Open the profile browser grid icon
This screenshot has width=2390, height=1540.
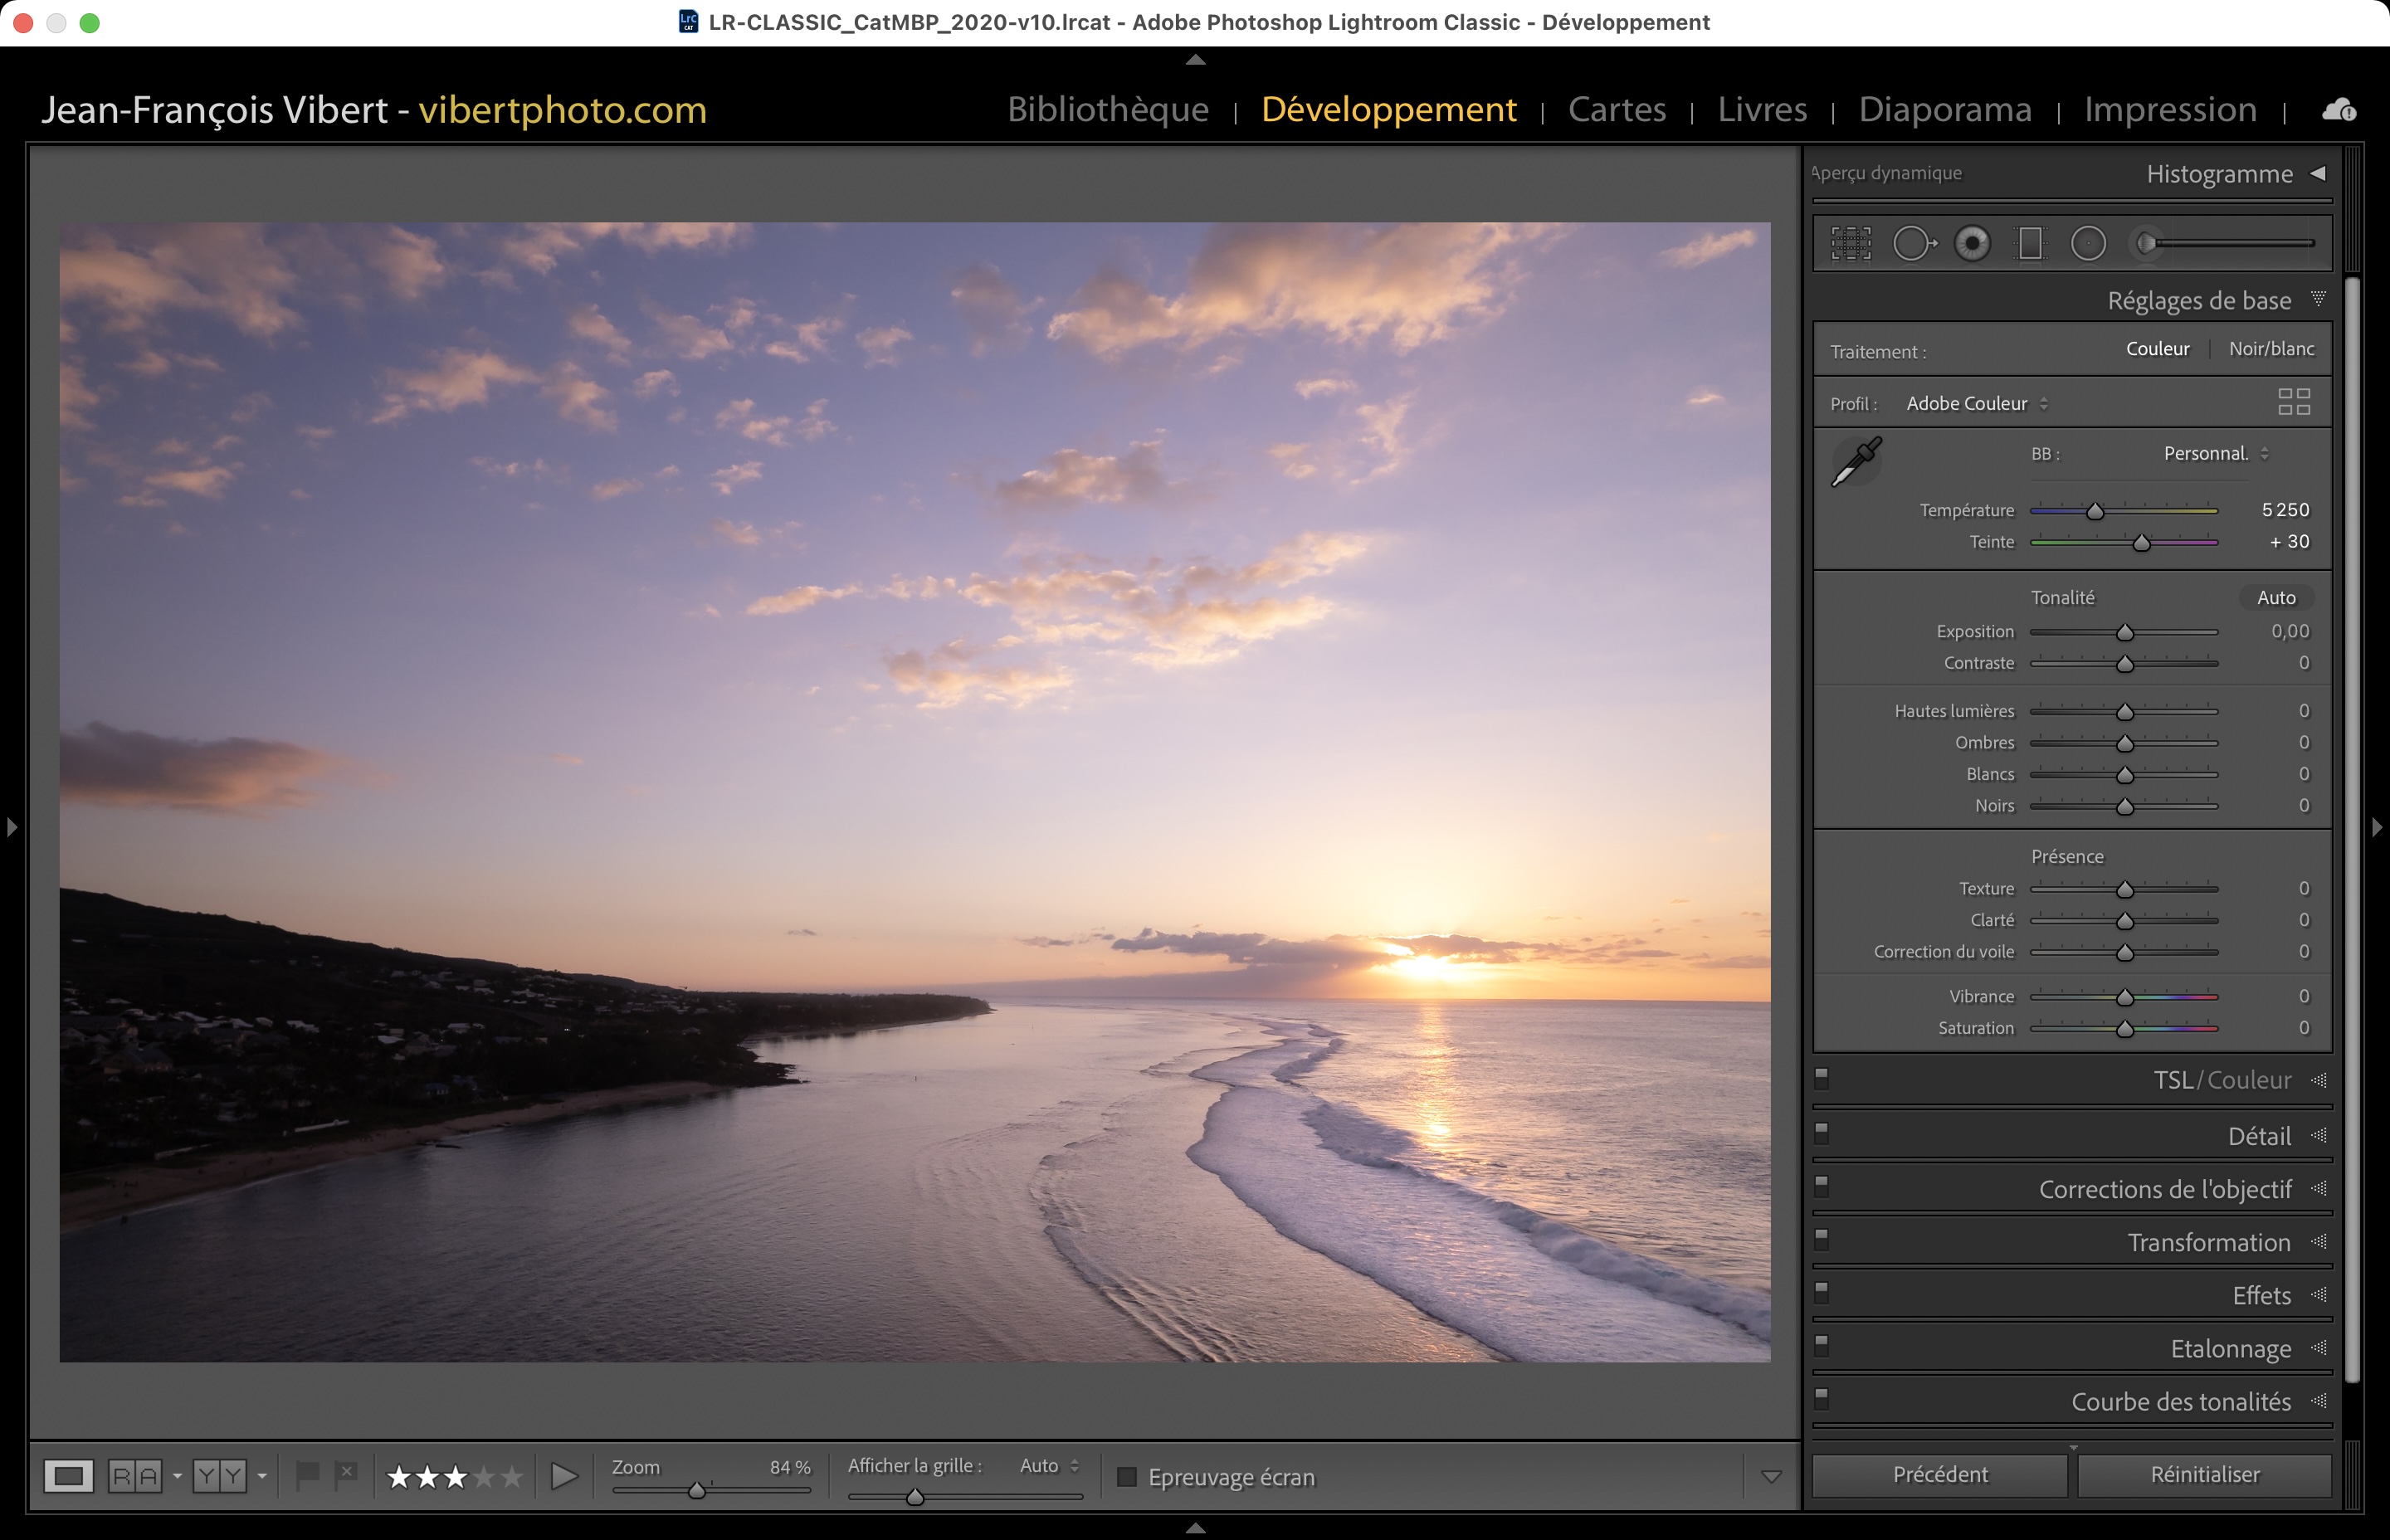click(2293, 402)
